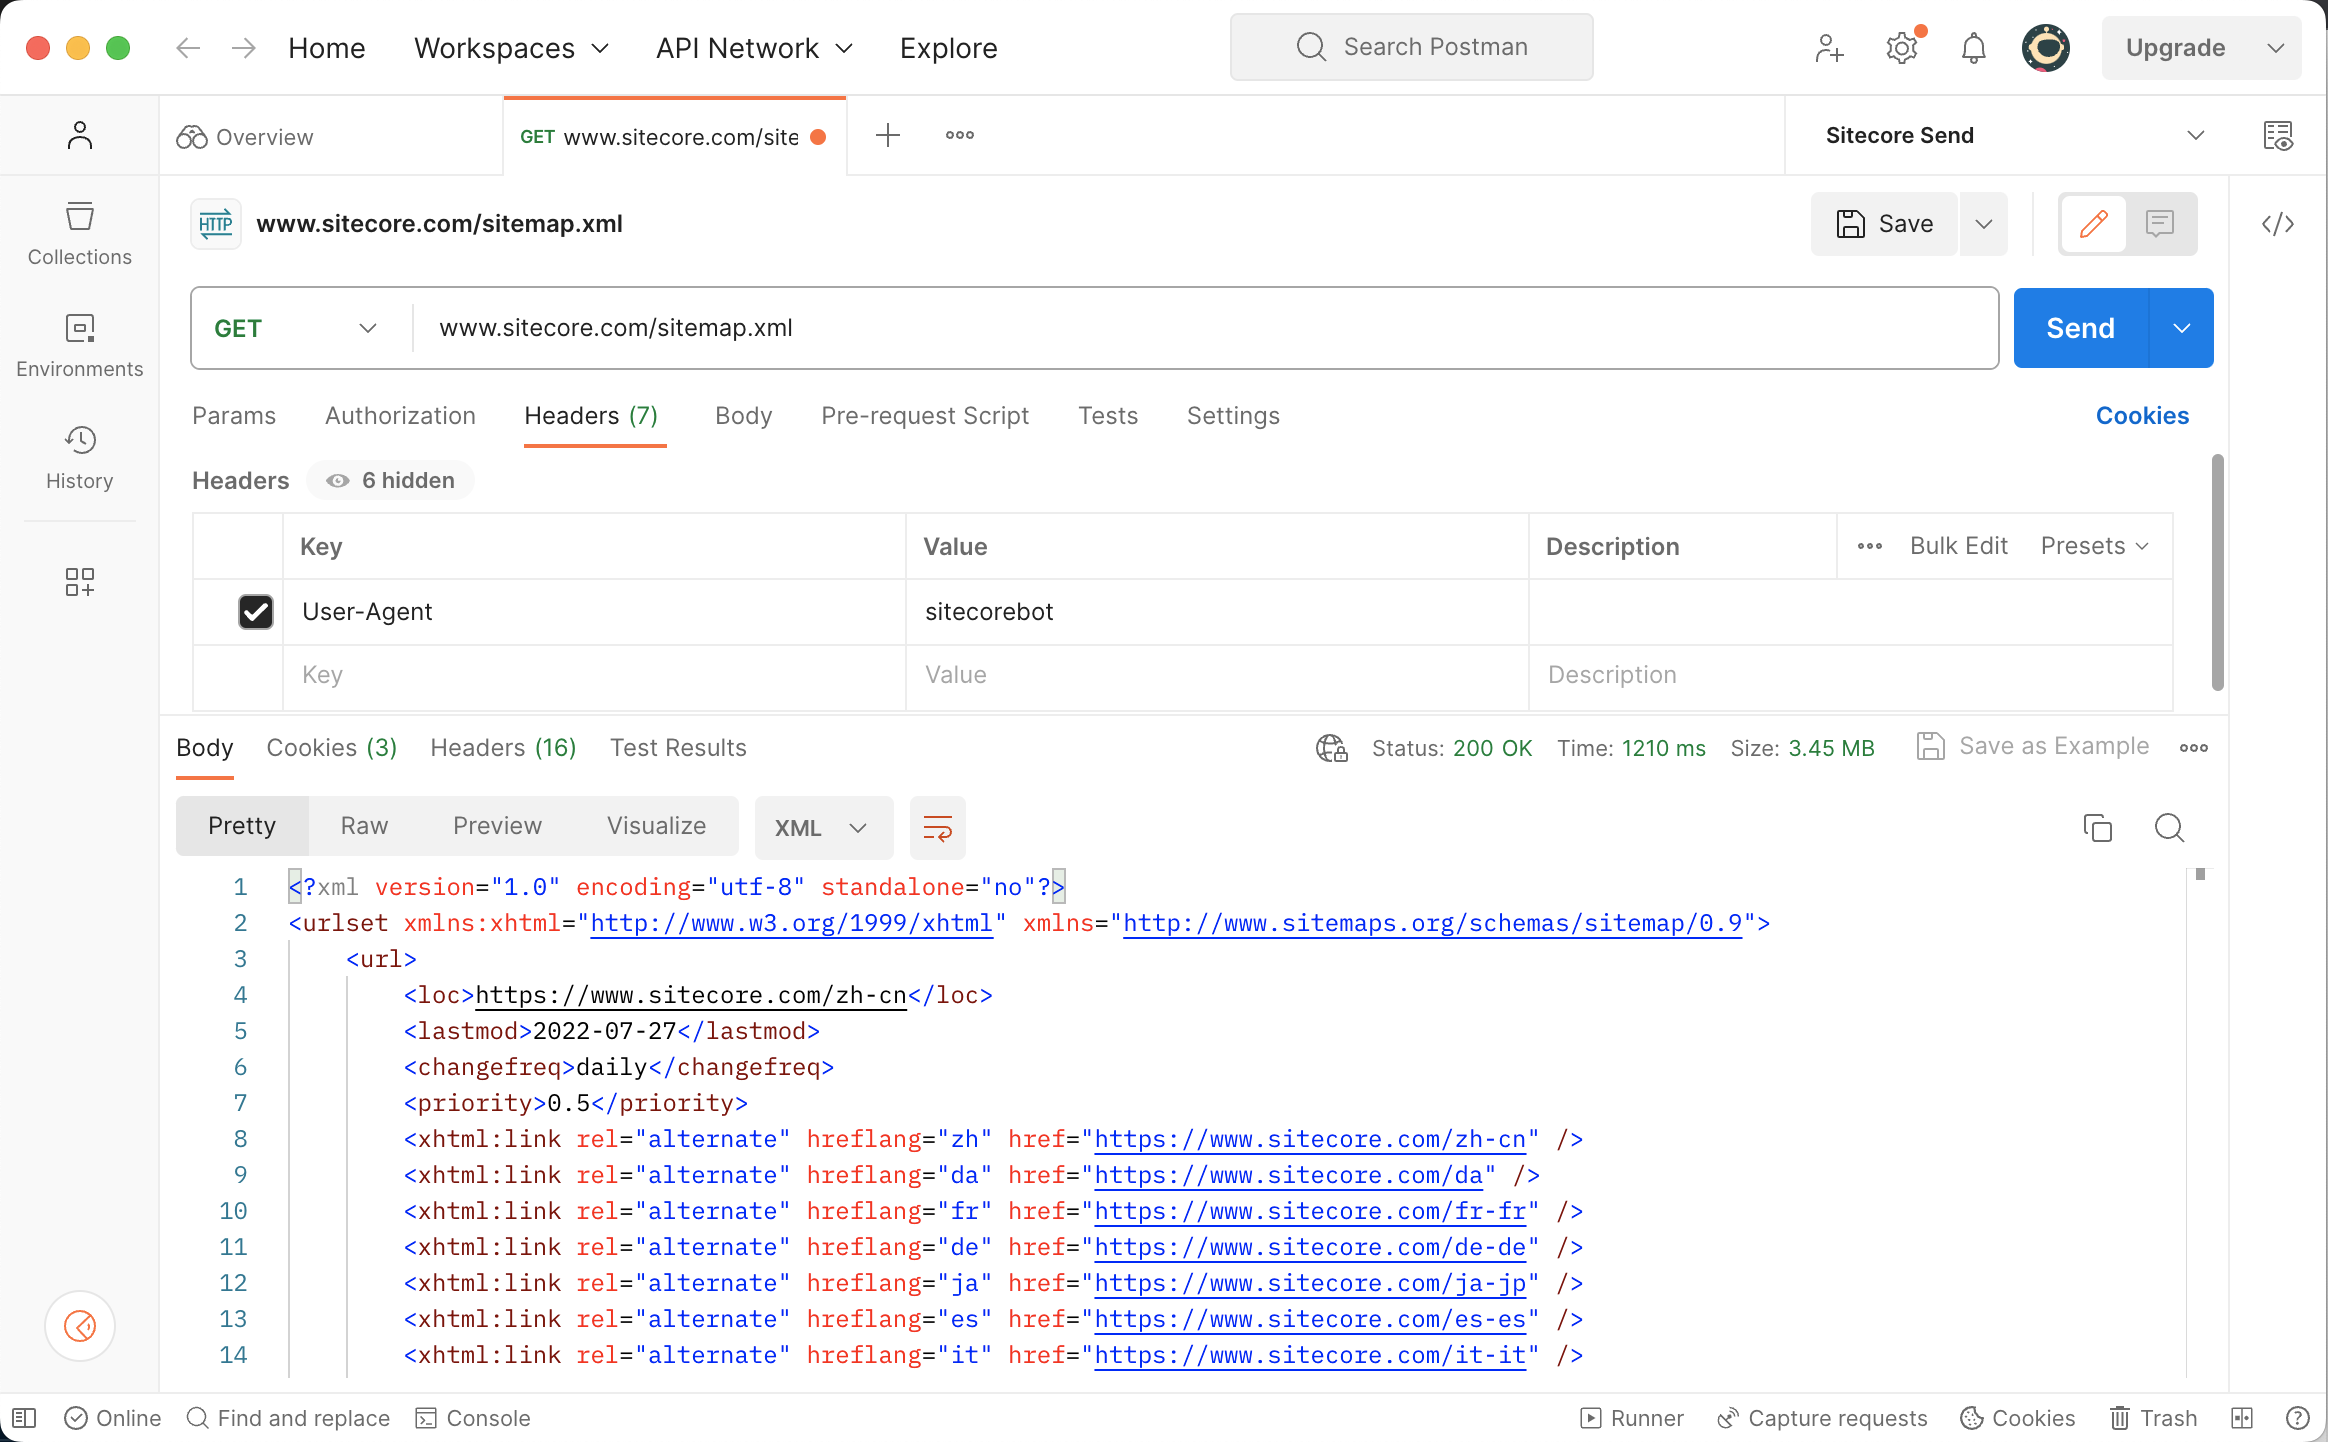Image resolution: width=2328 pixels, height=1442 pixels.
Task: Open the tab options ellipsis menu
Action: [x=960, y=135]
